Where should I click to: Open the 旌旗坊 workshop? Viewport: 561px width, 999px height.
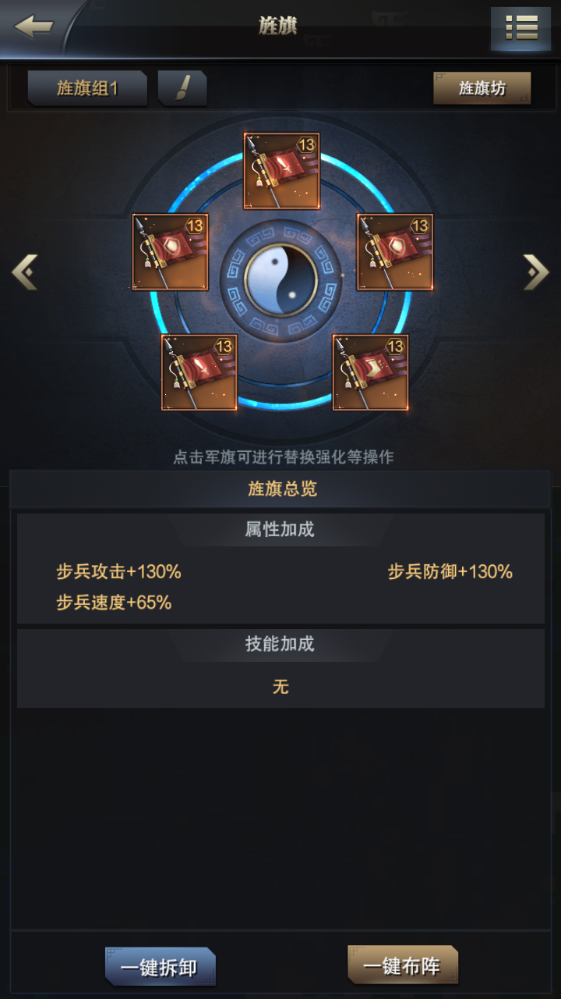click(482, 88)
